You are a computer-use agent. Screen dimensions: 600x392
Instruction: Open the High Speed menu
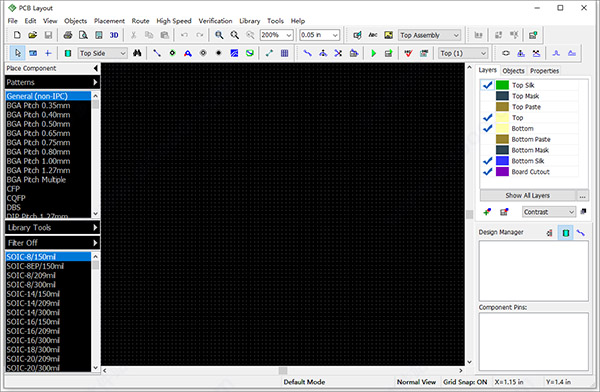[x=174, y=21]
